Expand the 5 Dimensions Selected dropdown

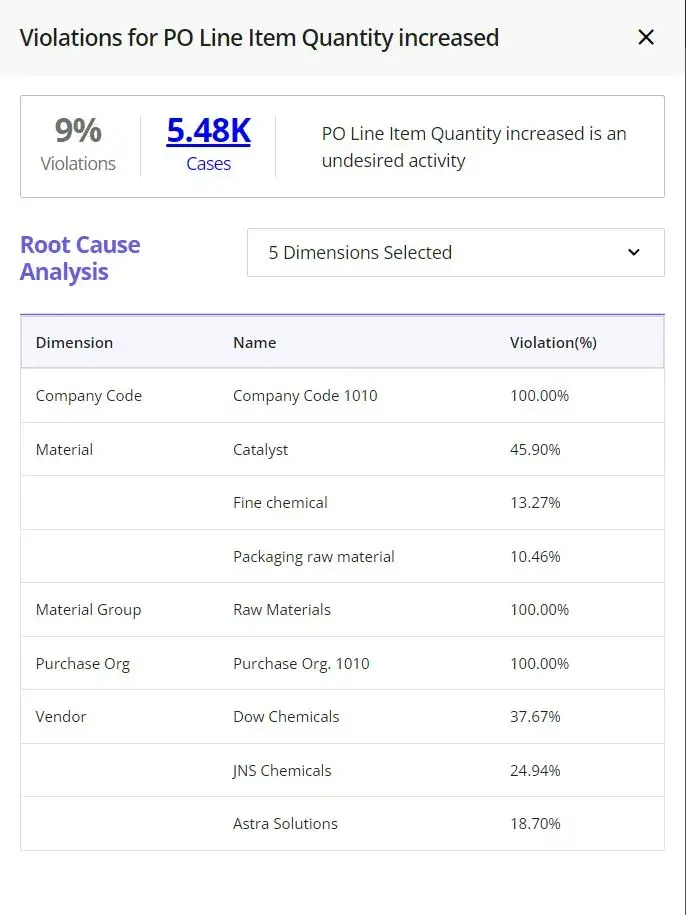456,253
